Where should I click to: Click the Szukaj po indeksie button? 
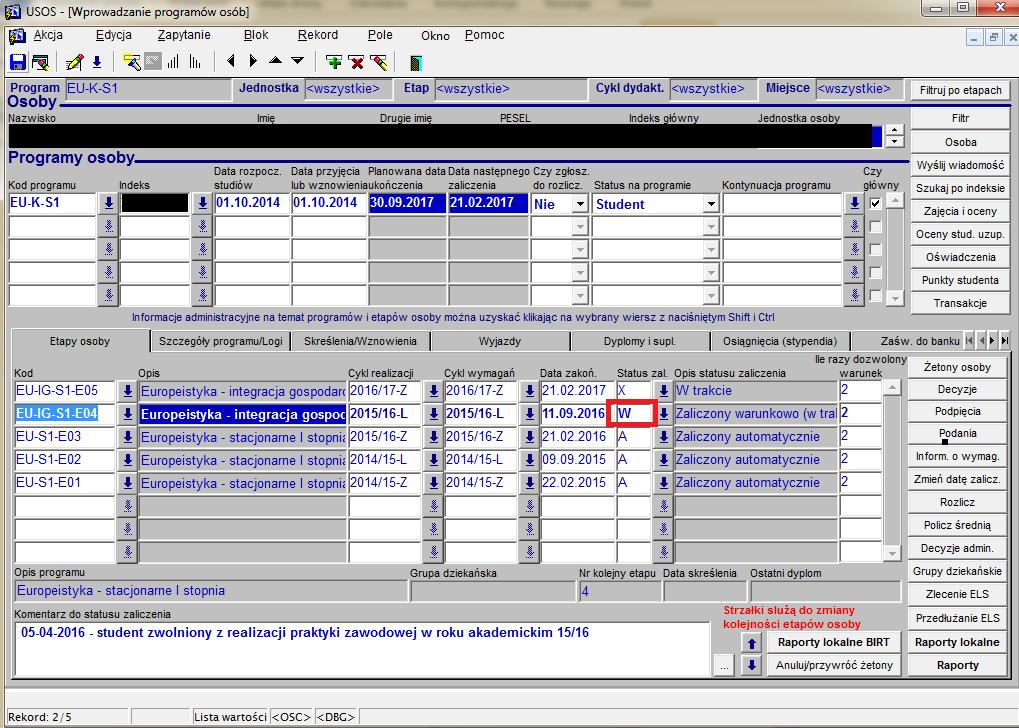pyautogui.click(x=961, y=188)
